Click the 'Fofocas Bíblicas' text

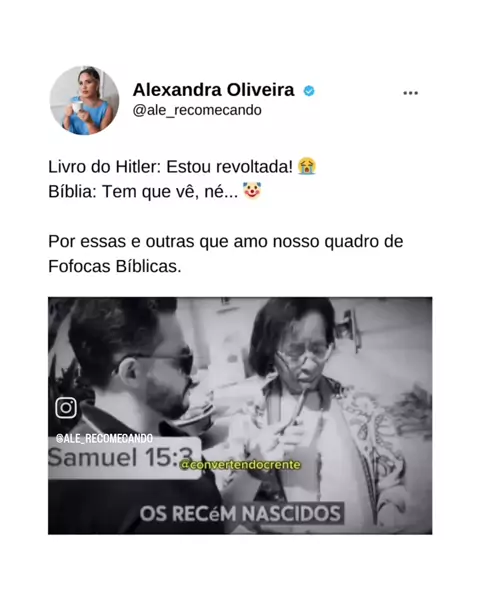click(x=115, y=266)
